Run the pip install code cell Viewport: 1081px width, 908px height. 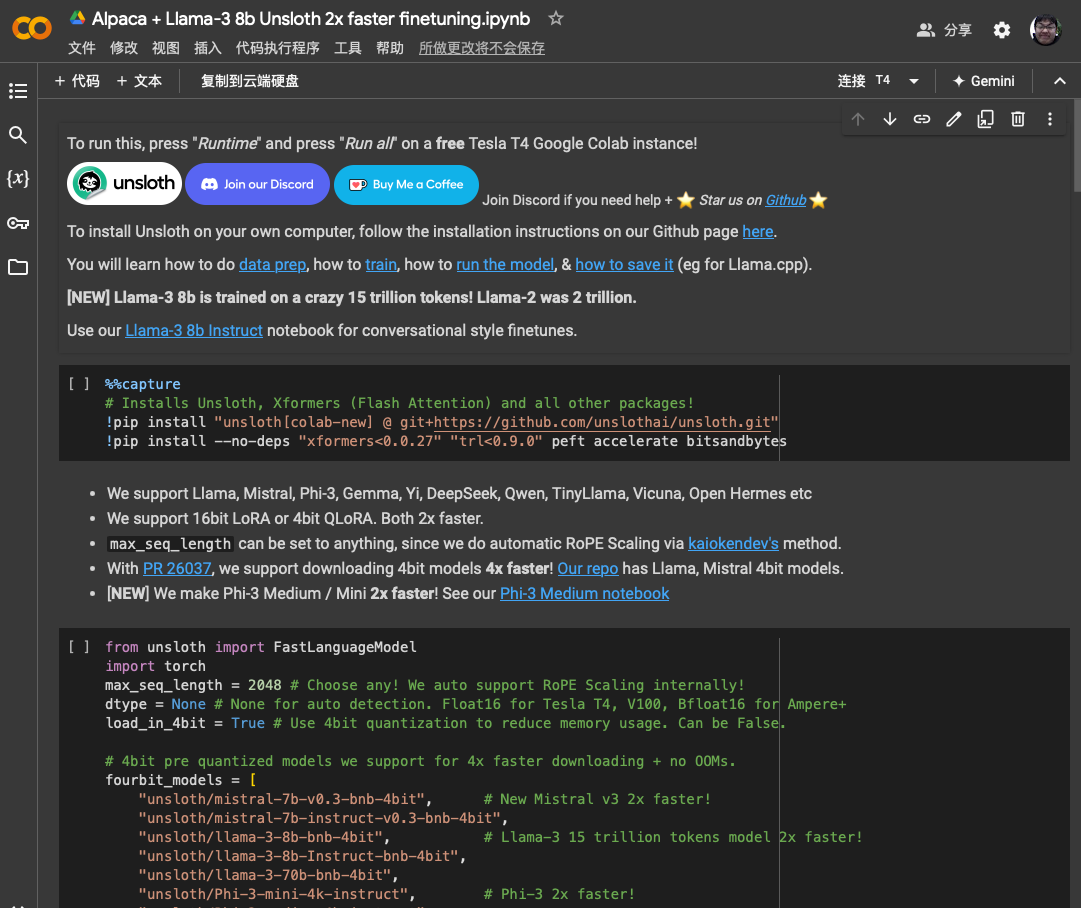pyautogui.click(x=79, y=384)
